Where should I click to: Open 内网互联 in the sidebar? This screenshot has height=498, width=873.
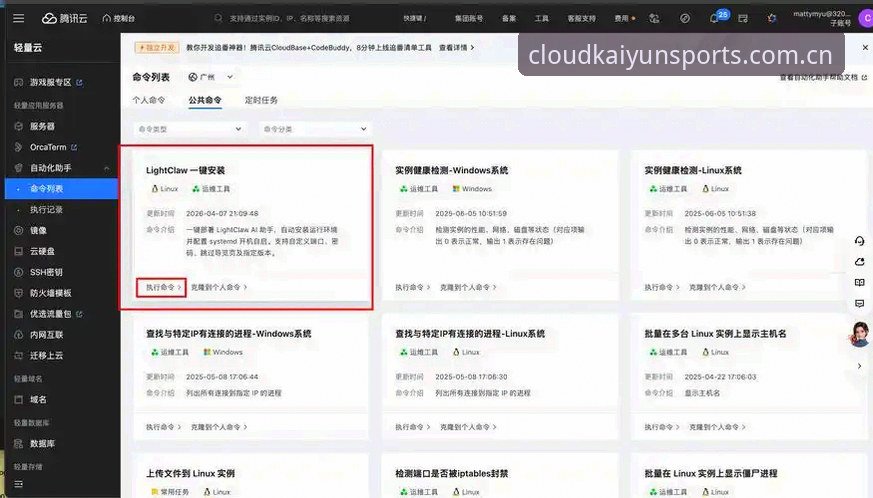tap(46, 335)
